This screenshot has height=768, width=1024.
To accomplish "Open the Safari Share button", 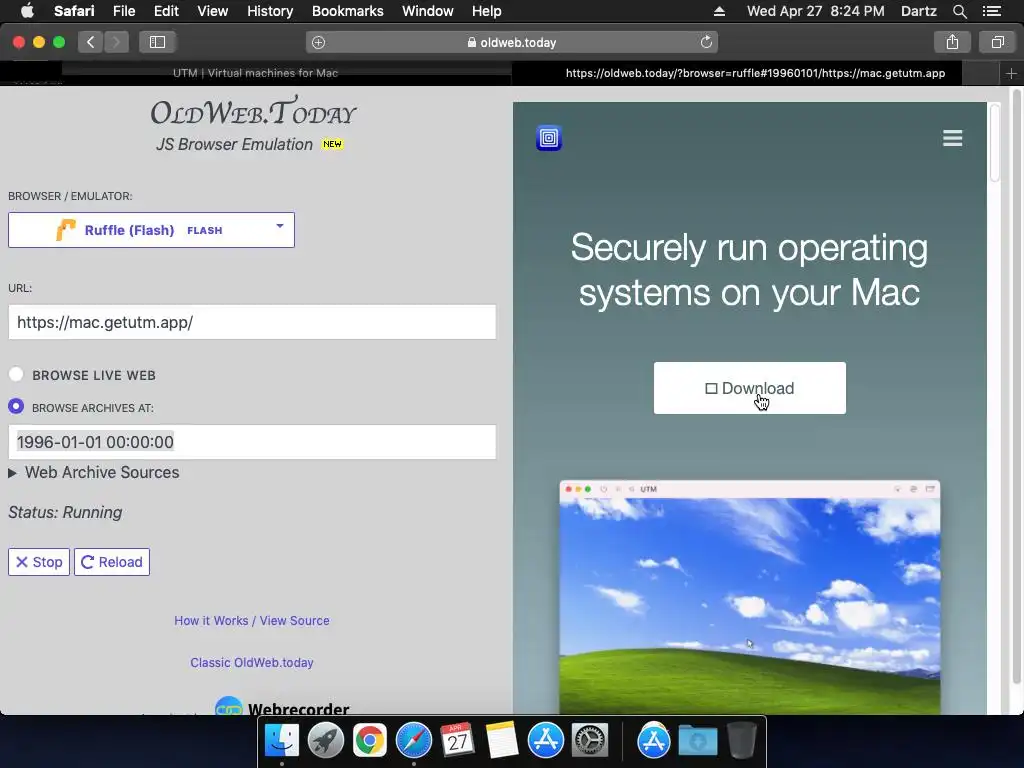I will 952,42.
